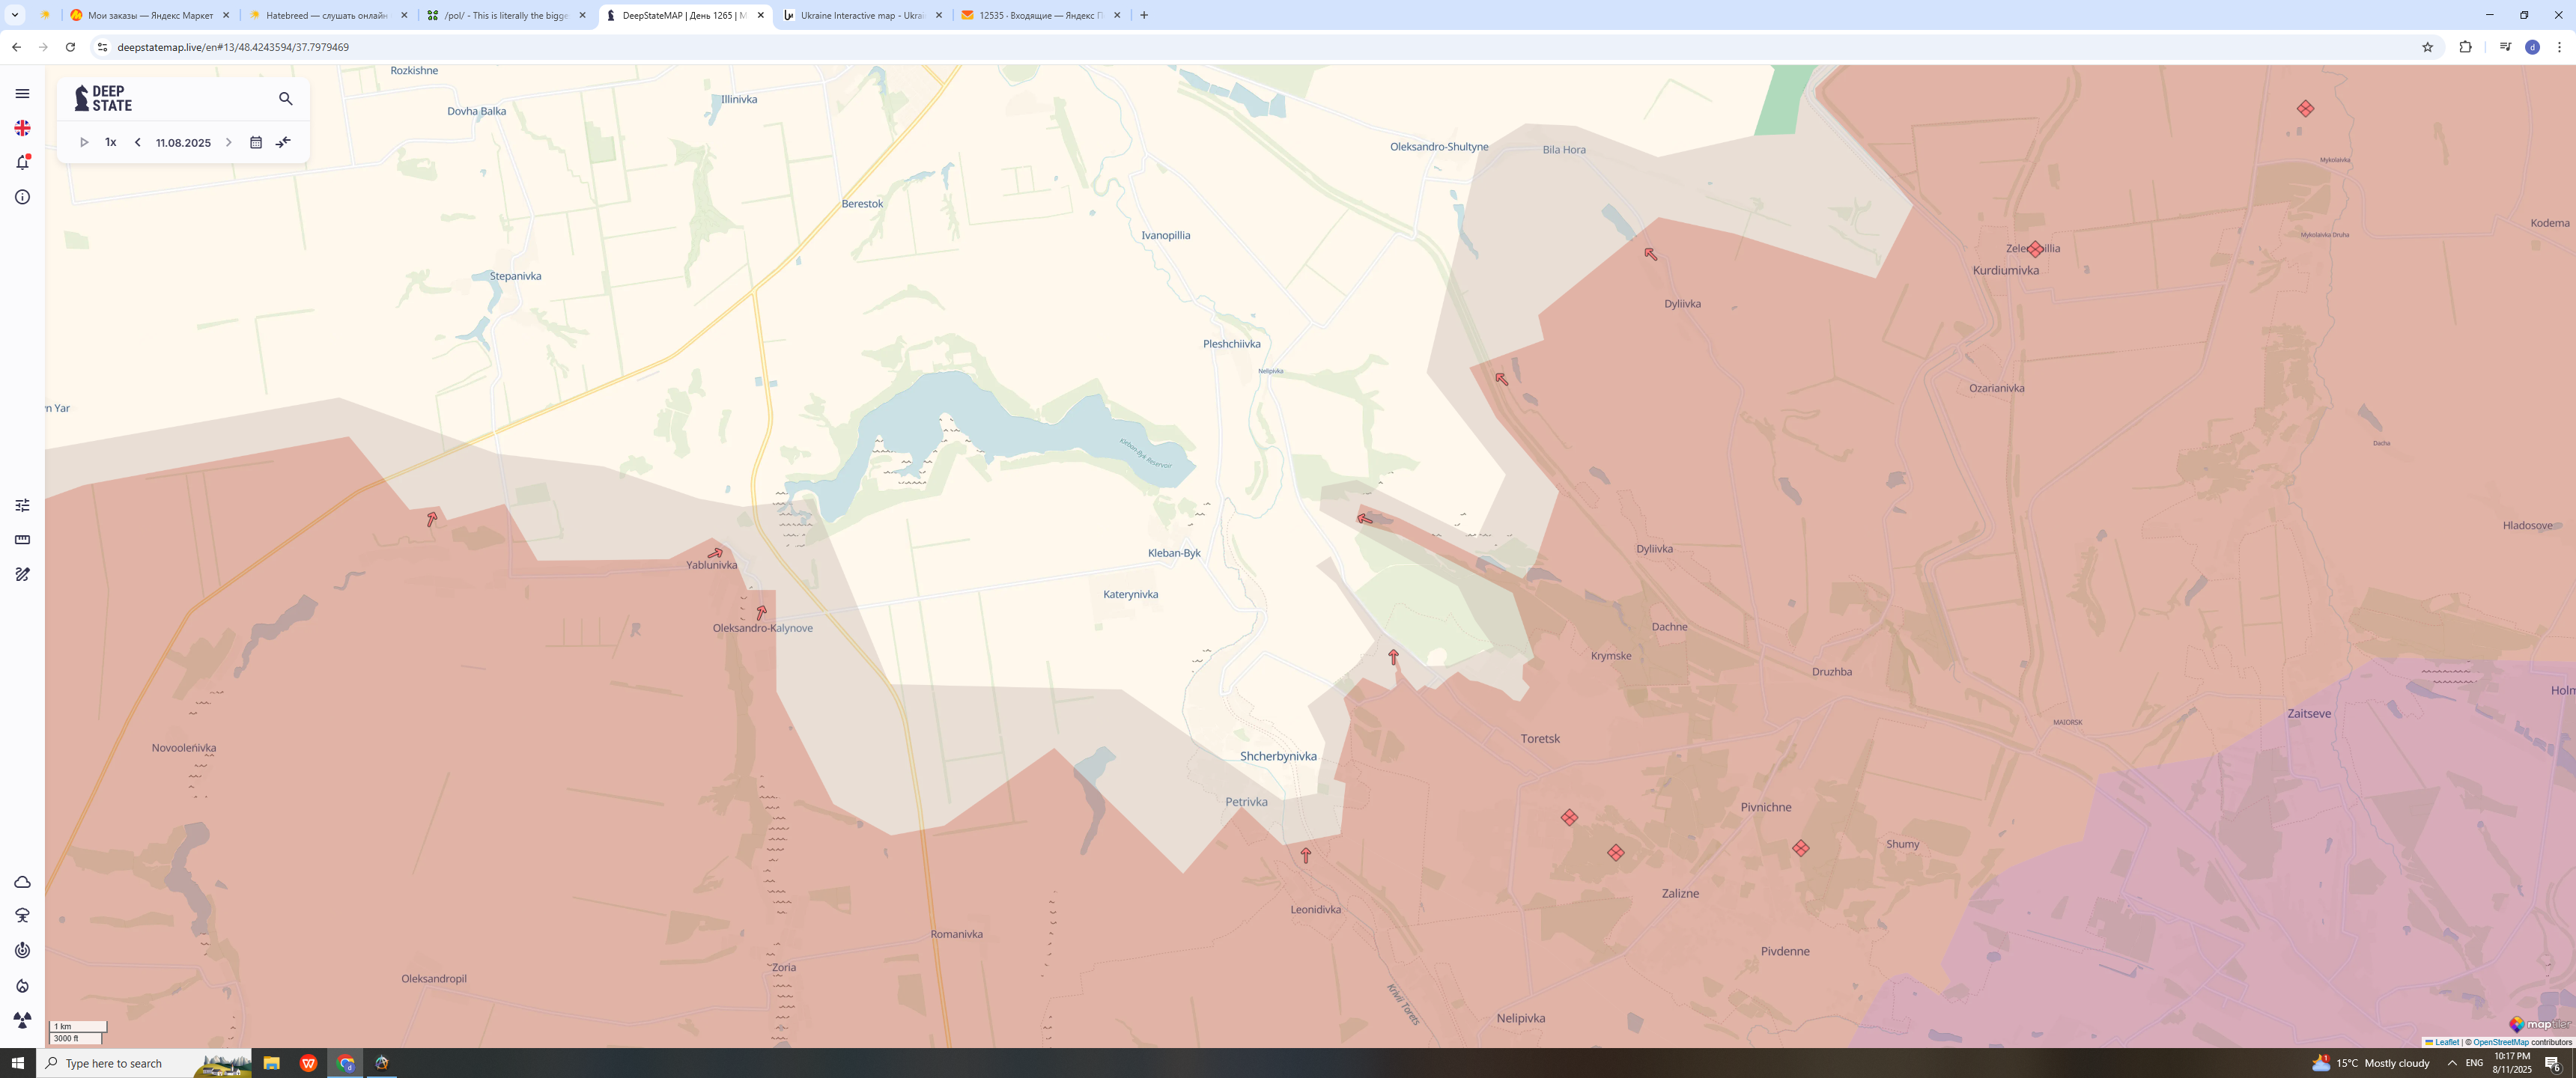Open the tab search dropdown arrow
Viewport: 2576px width, 1078px height.
tap(15, 15)
